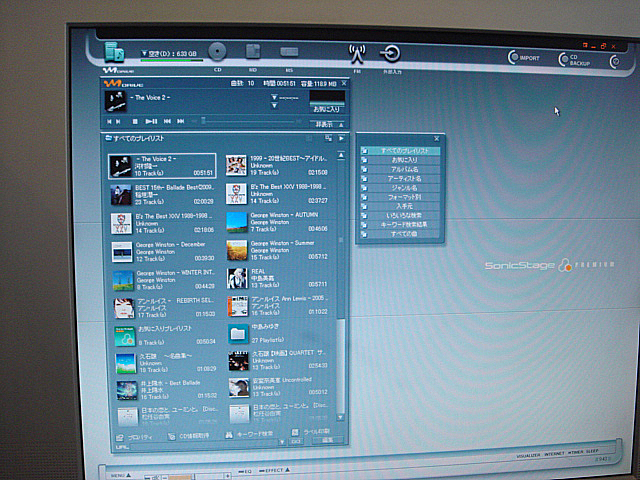Click the next folder skip button

pyautogui.click(x=118, y=121)
